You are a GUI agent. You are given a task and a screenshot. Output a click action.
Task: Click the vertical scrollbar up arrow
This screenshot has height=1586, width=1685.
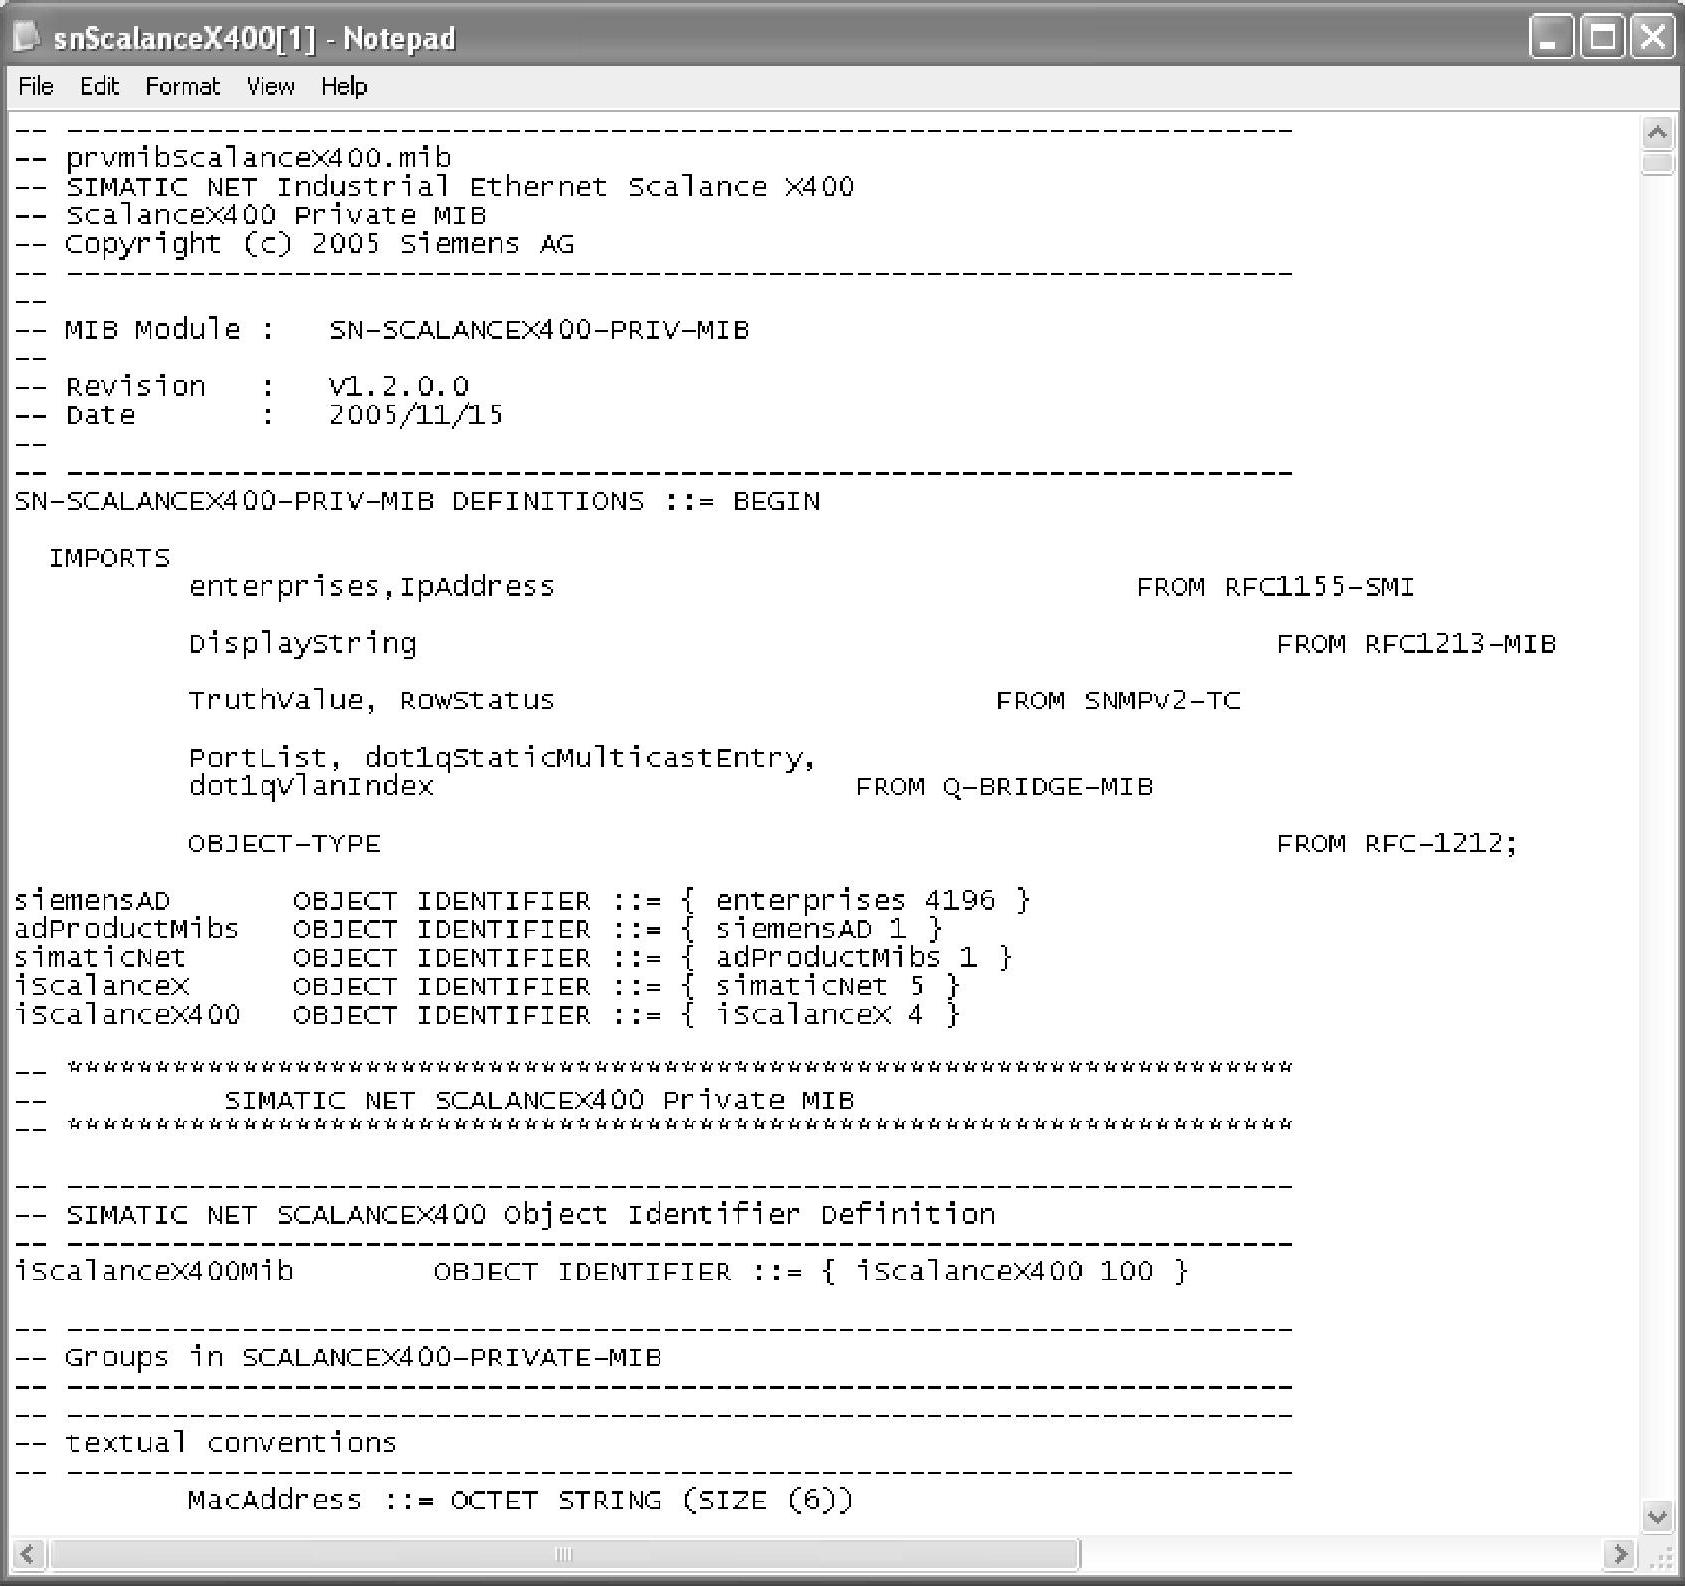point(1657,133)
